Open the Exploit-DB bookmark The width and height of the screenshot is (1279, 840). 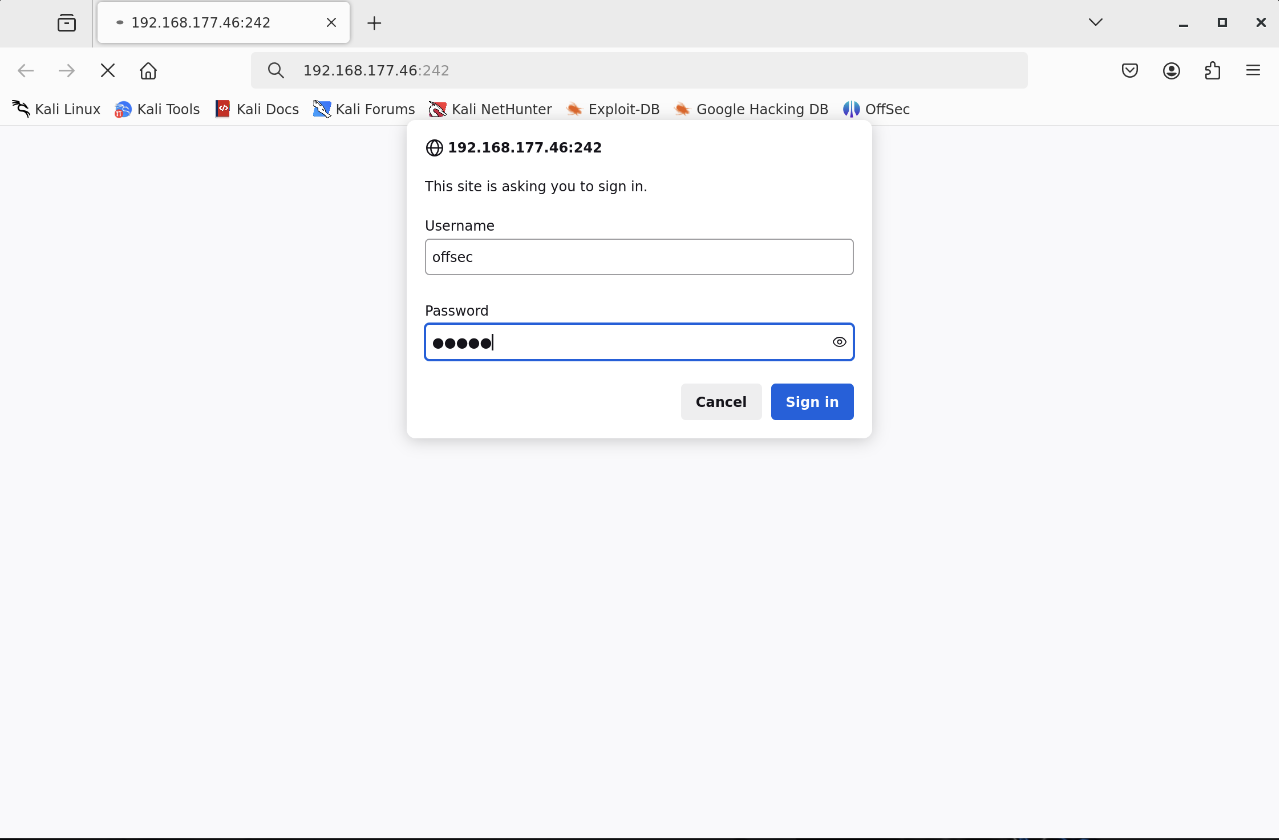[613, 109]
